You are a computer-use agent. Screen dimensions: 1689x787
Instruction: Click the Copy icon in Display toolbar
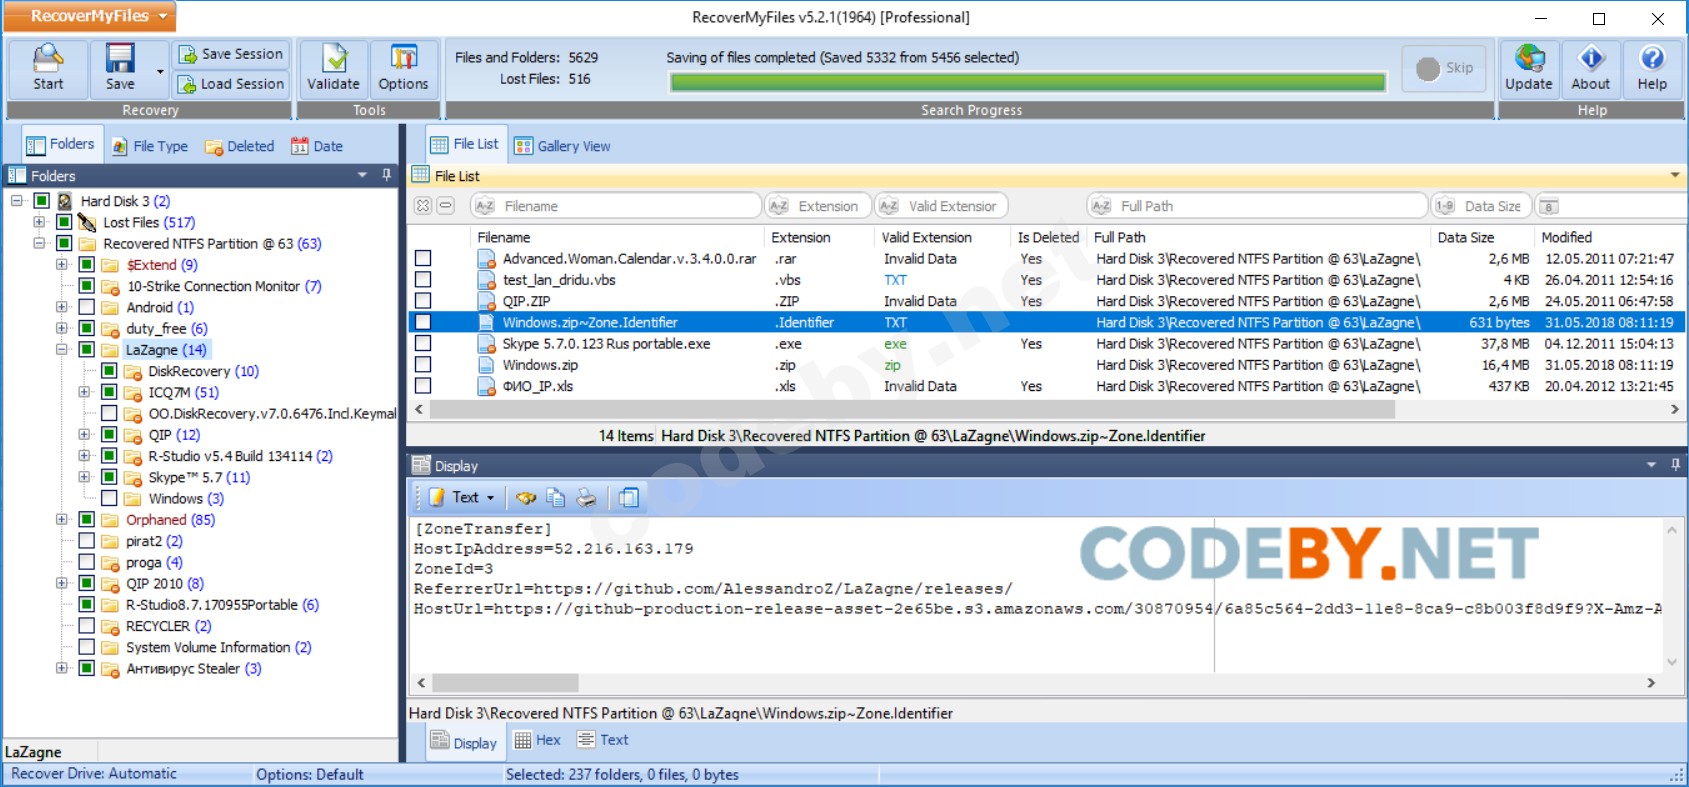[x=556, y=497]
